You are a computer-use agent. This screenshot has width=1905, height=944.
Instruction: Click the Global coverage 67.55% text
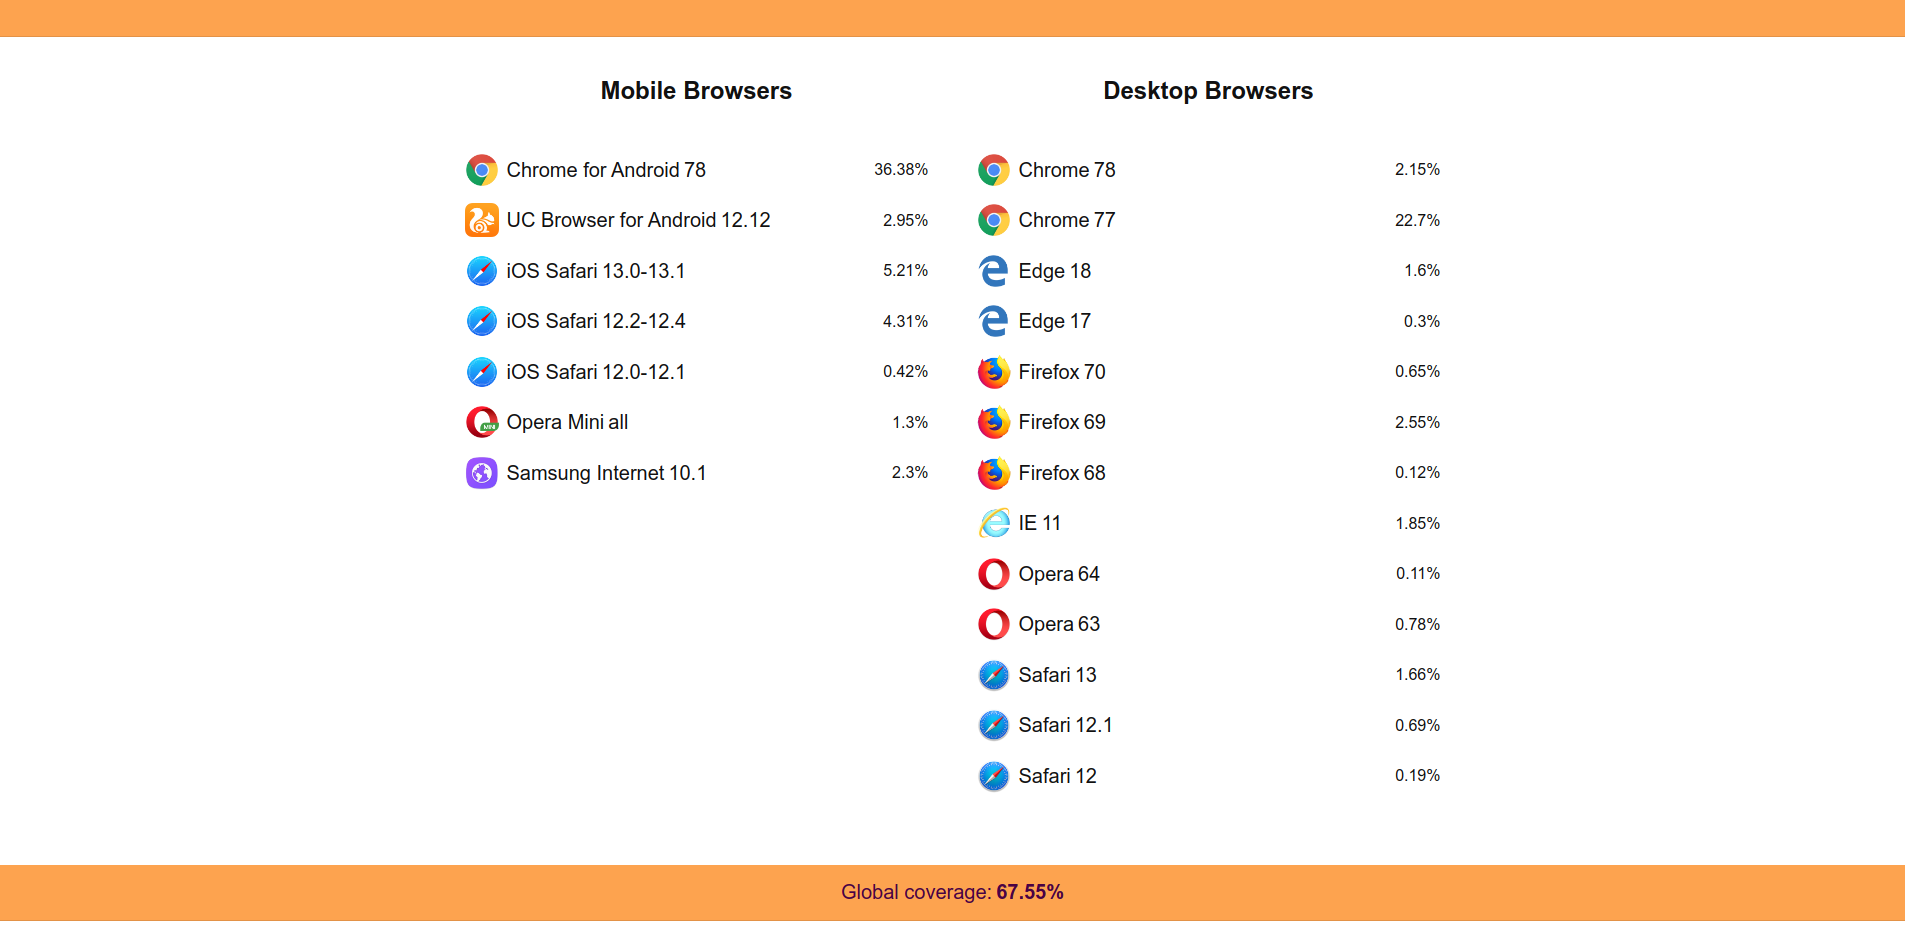coord(952,892)
